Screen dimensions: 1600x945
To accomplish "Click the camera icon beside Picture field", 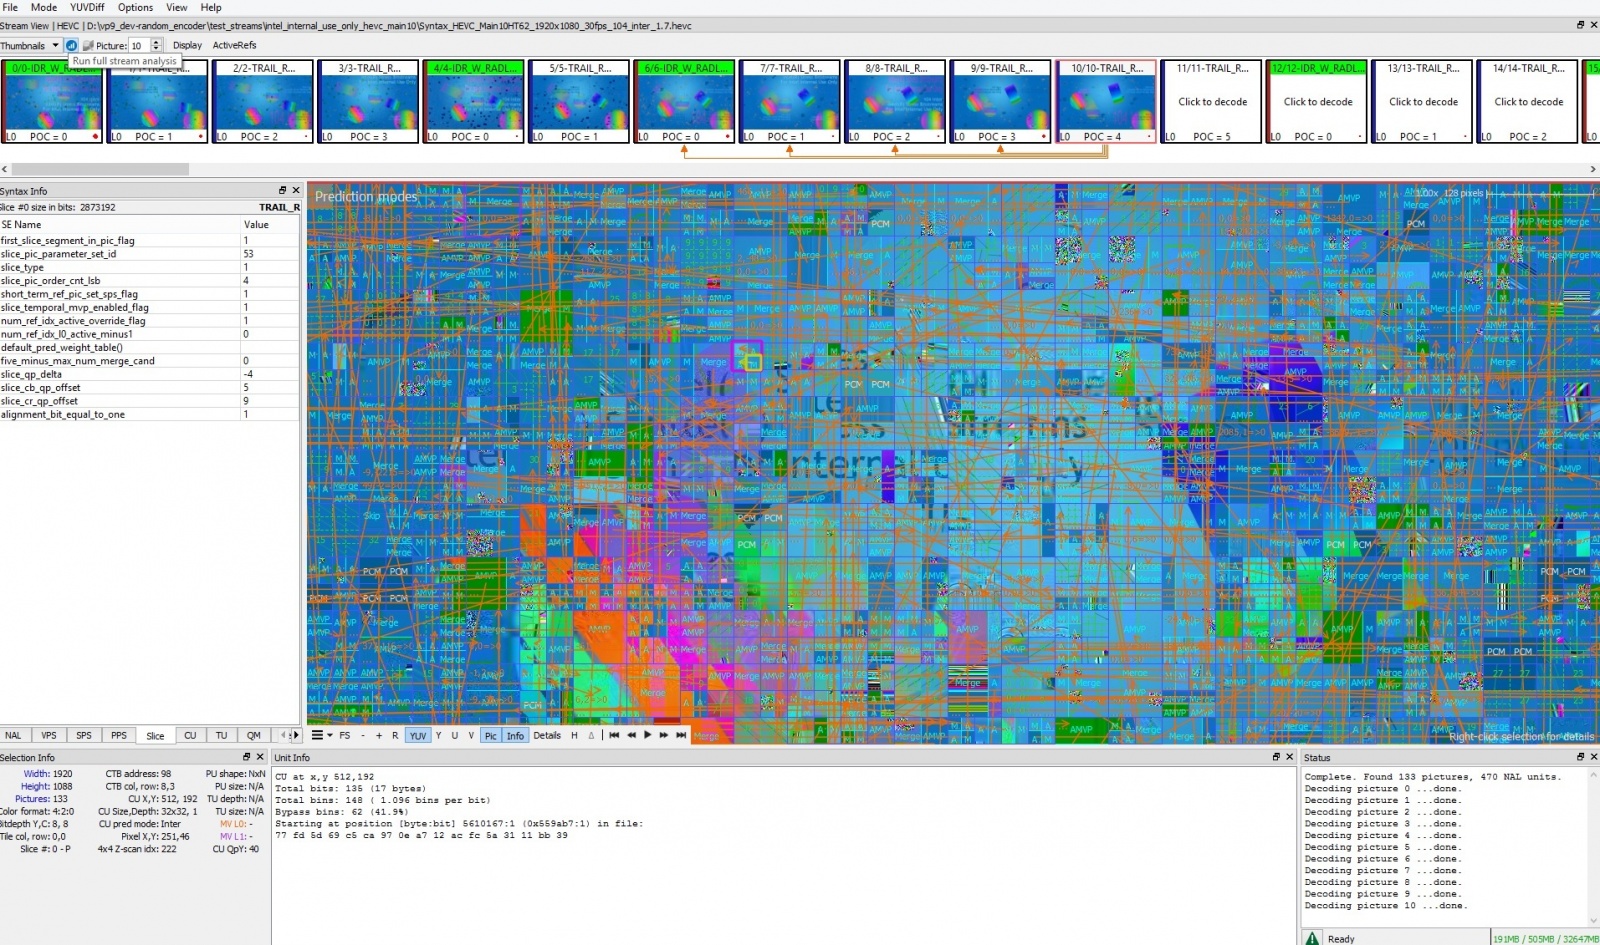I will pos(88,45).
